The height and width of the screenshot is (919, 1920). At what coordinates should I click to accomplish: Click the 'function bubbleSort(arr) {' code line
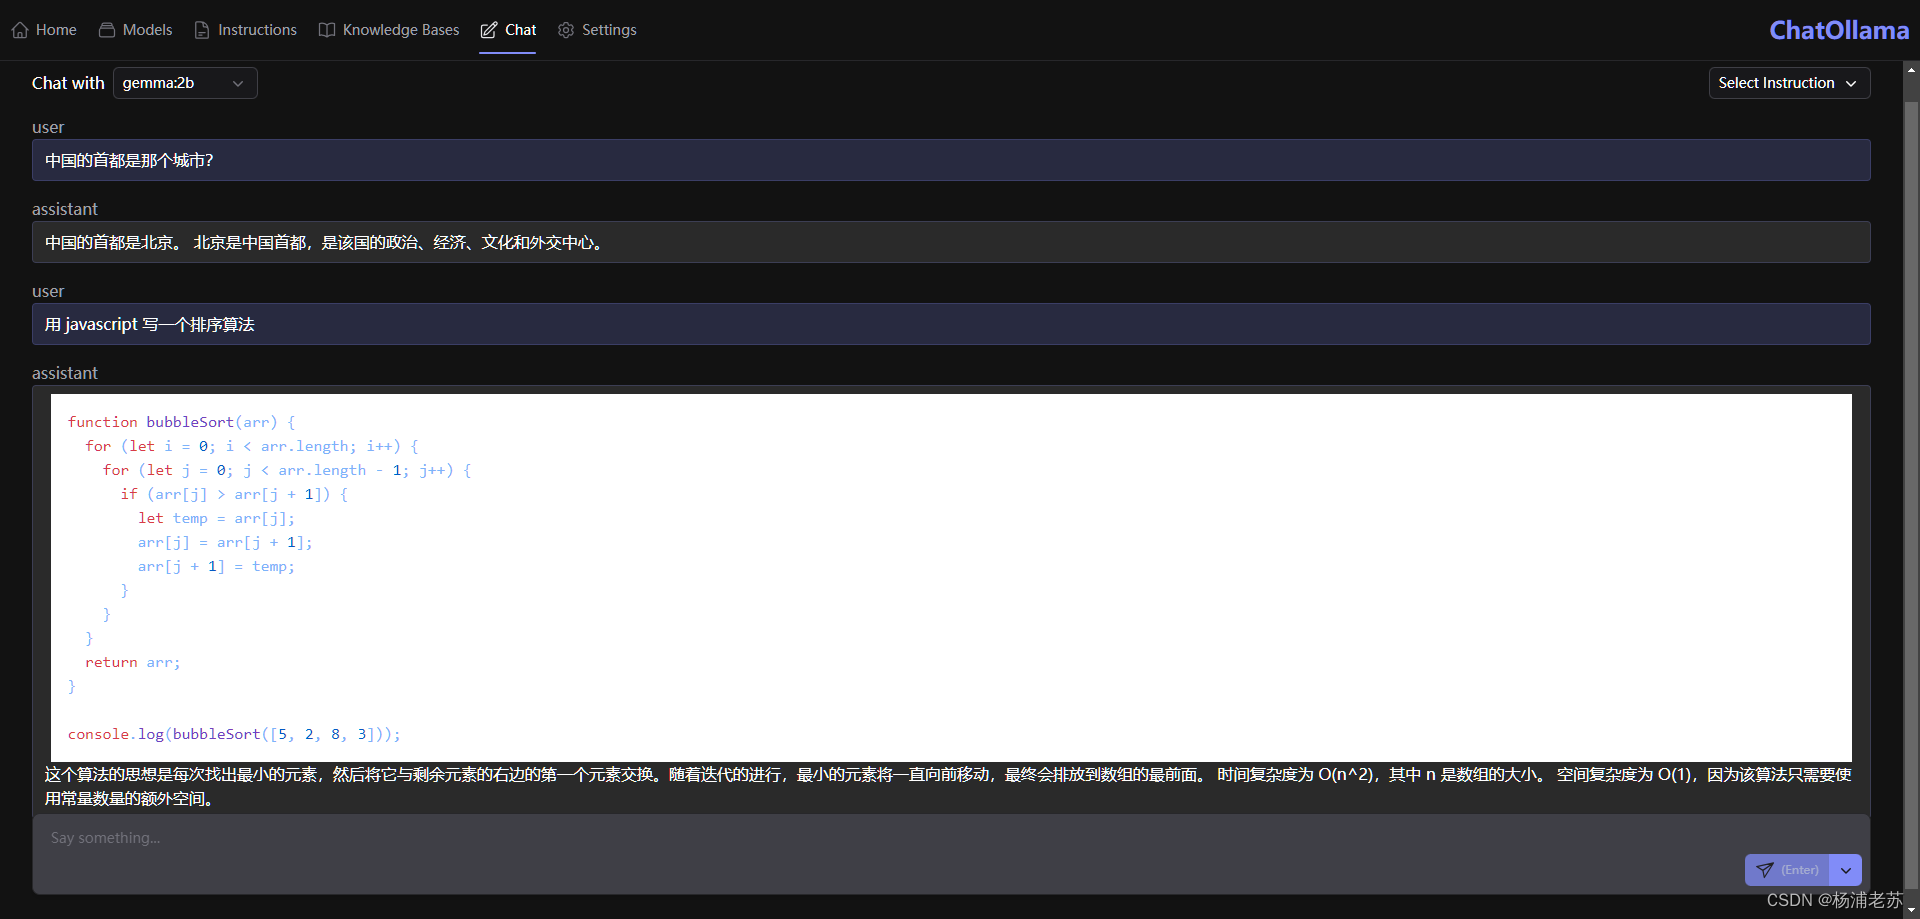click(x=182, y=422)
